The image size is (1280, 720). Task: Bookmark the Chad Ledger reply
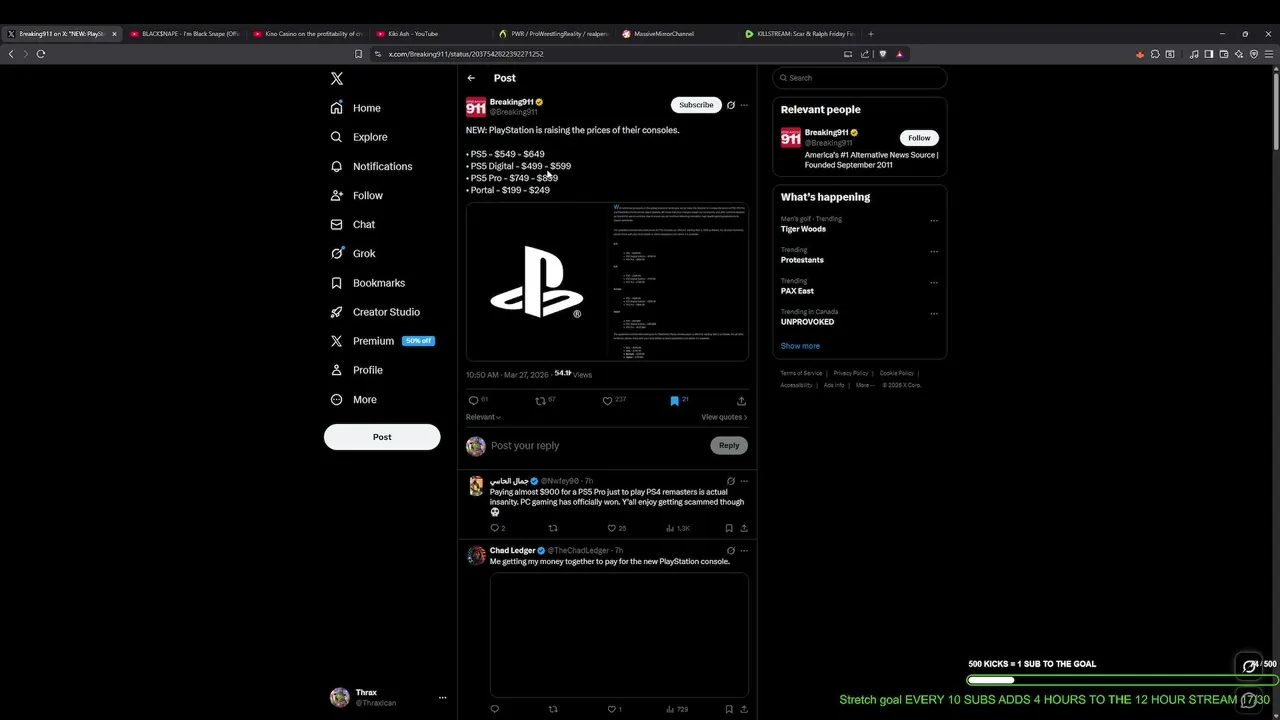pyautogui.click(x=729, y=709)
